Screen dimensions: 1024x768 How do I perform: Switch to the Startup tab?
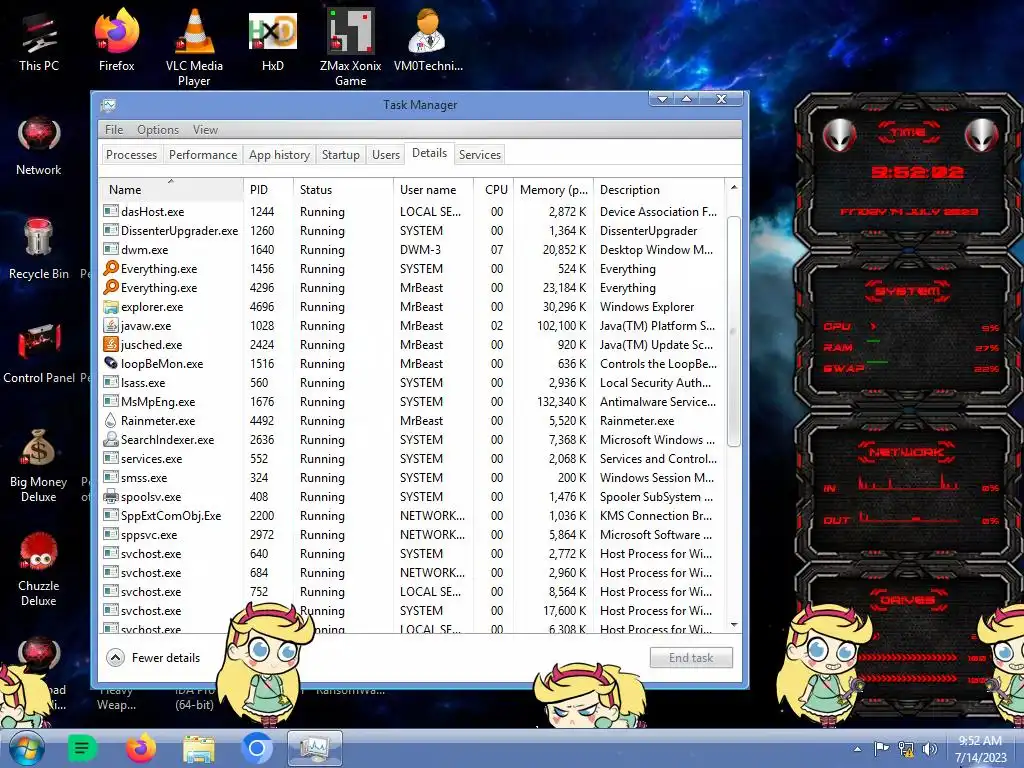pyautogui.click(x=340, y=155)
